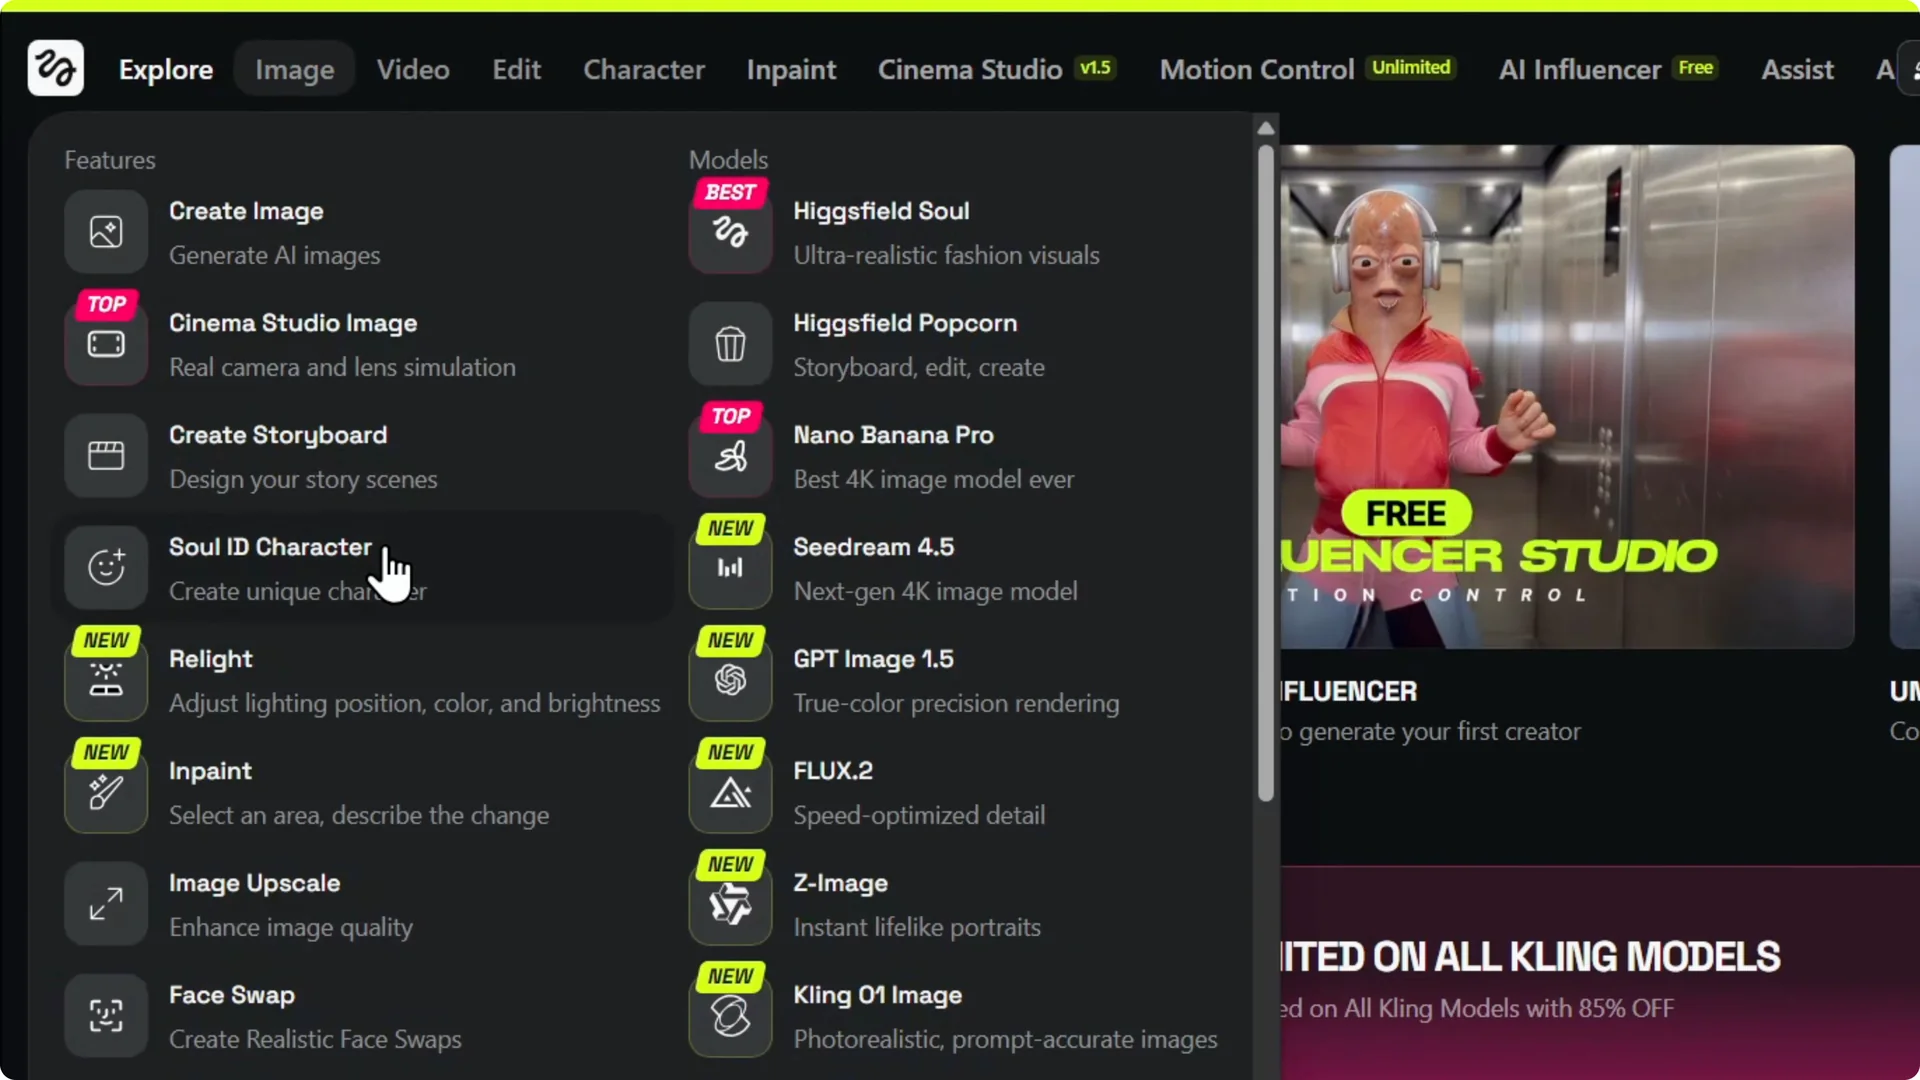Select the GPT Image 1.5 OpenAI icon
Screen dimensions: 1920x1080
coord(730,679)
